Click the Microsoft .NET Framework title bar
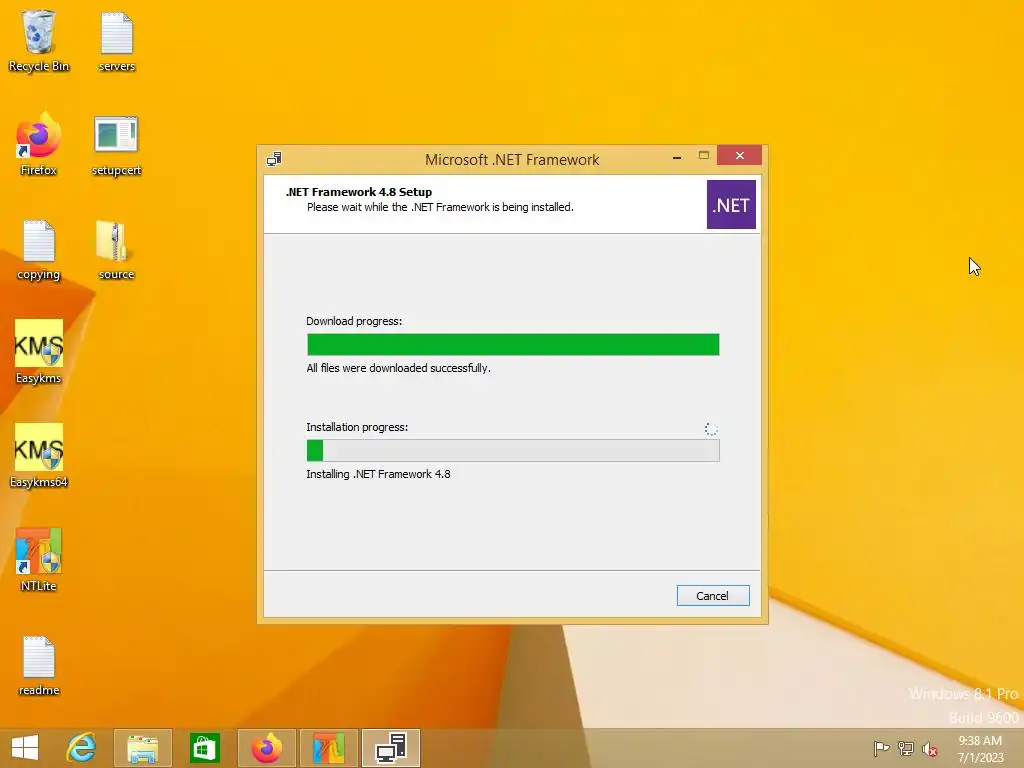Image resolution: width=1024 pixels, height=768 pixels. pos(512,159)
